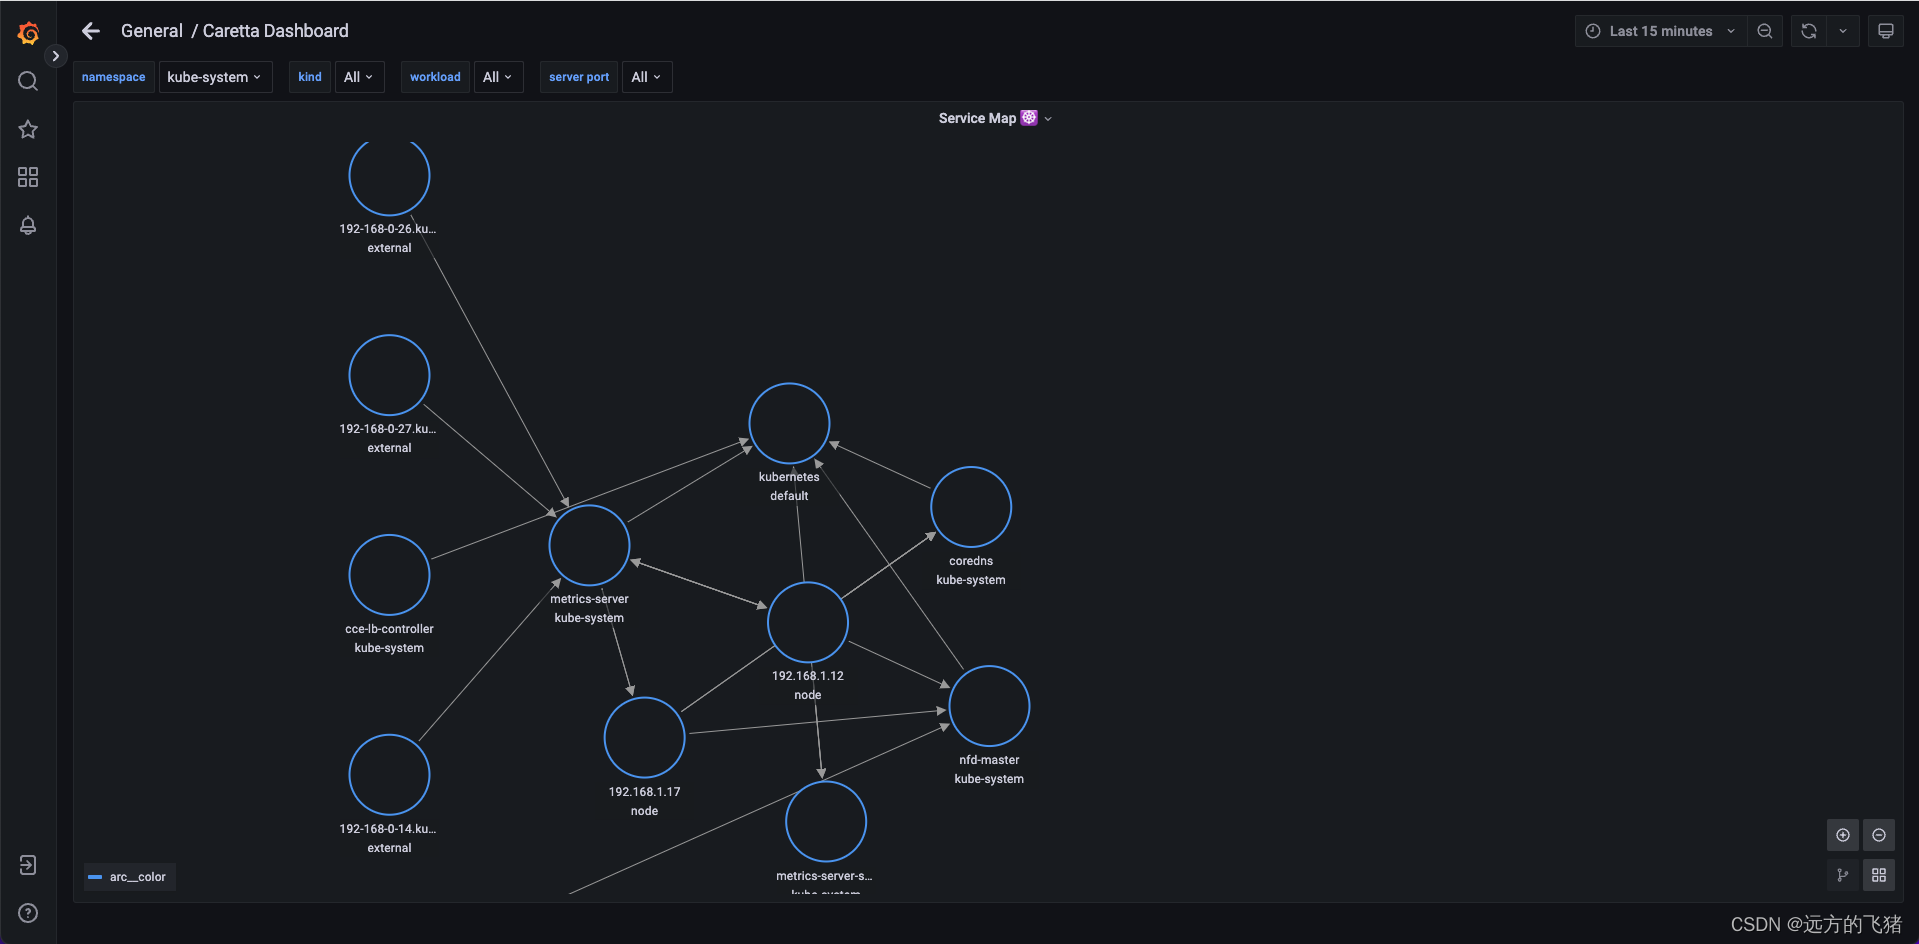Open the server port All dropdown
The image size is (1919, 944).
647,77
